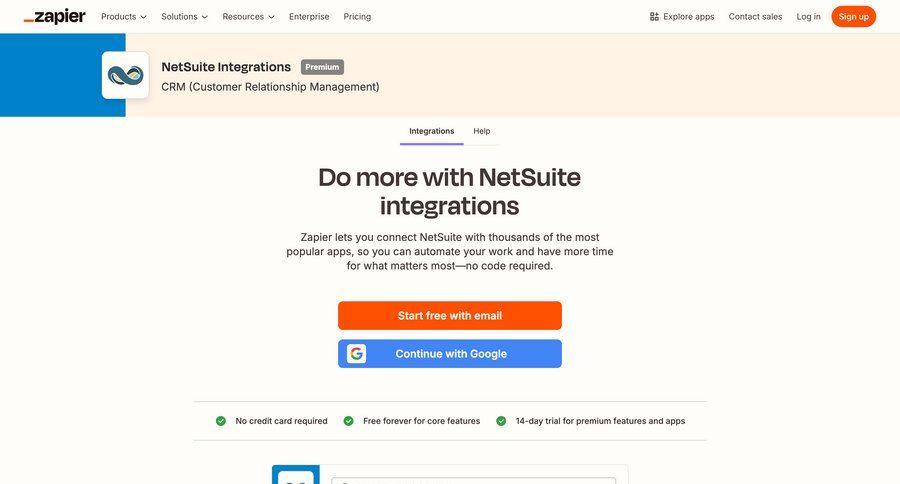Expand the Solutions menu

click(184, 17)
